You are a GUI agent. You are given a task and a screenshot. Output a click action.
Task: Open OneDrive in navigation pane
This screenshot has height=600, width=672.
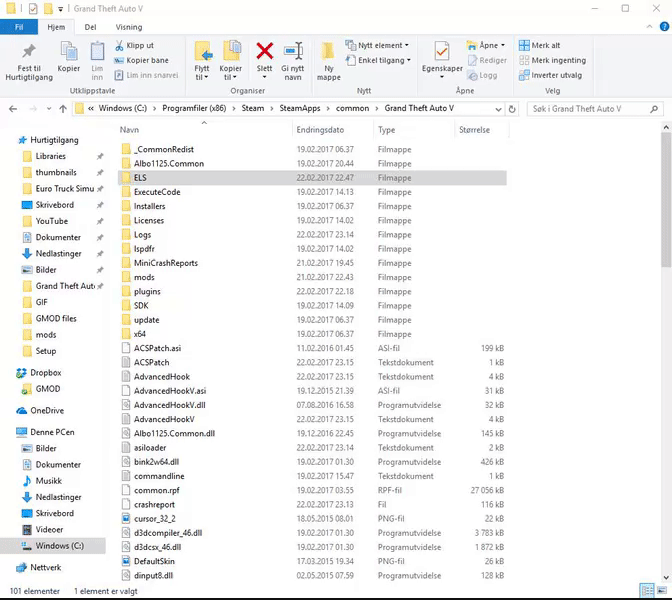tap(47, 411)
